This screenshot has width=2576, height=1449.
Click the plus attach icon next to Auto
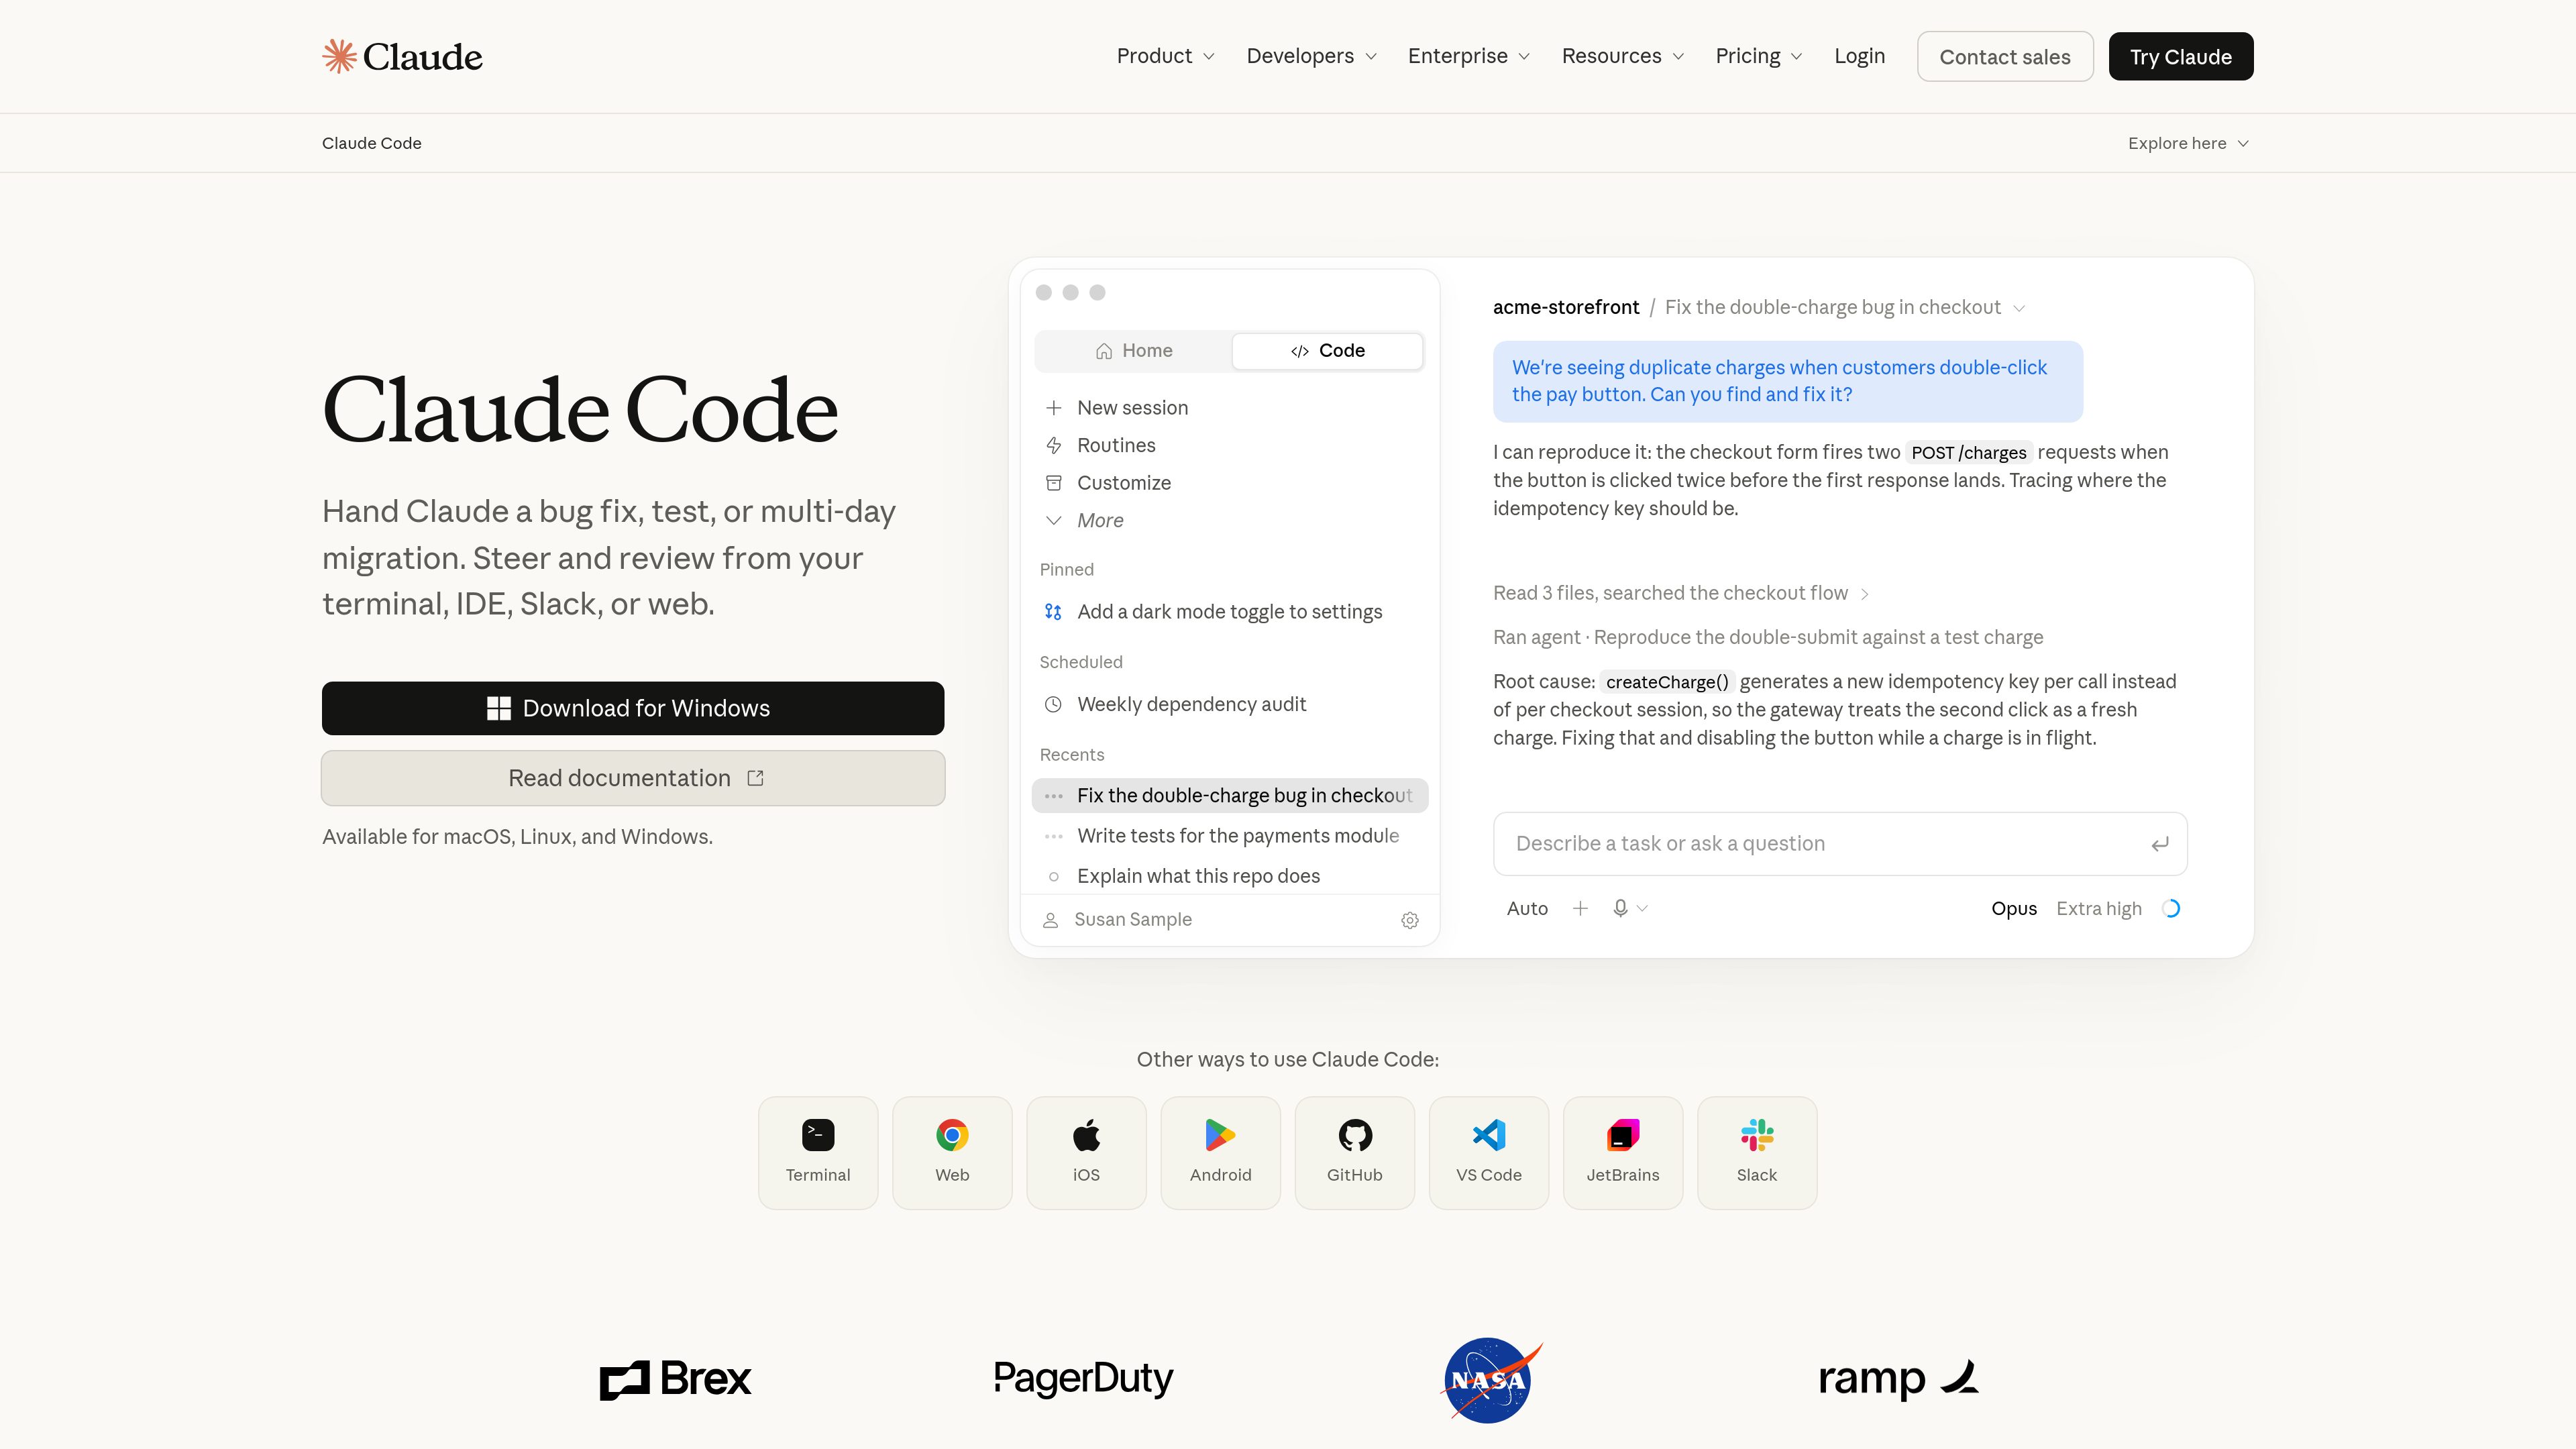point(1580,908)
